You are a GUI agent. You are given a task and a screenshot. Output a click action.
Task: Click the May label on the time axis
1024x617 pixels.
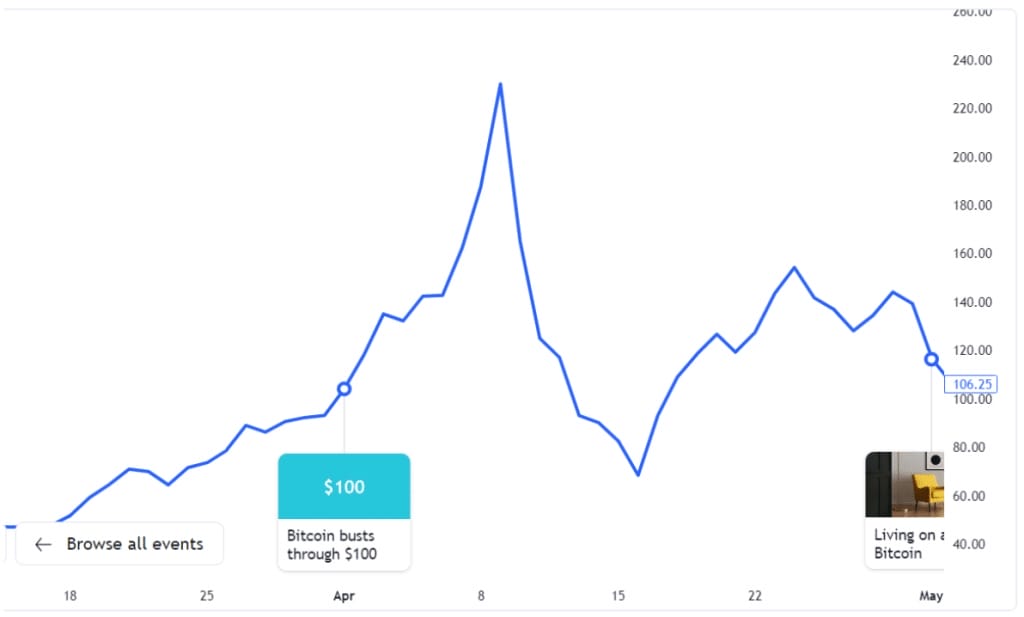pyautogui.click(x=931, y=595)
